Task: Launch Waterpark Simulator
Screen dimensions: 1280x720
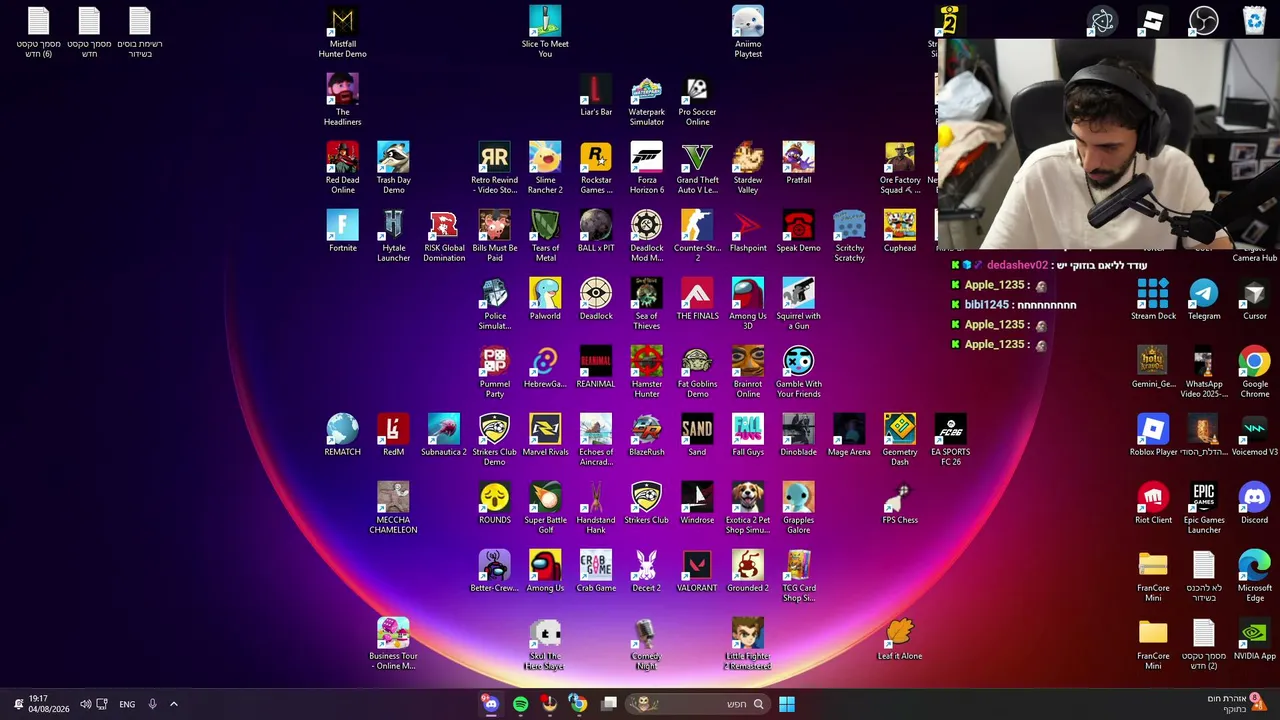Action: click(646, 100)
